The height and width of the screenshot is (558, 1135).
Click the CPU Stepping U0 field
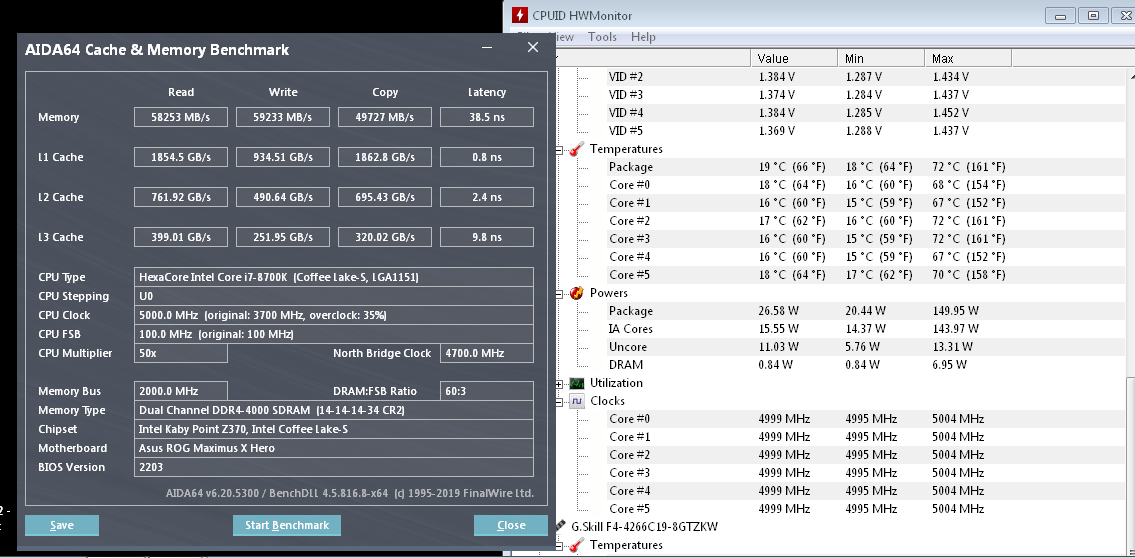(x=334, y=296)
